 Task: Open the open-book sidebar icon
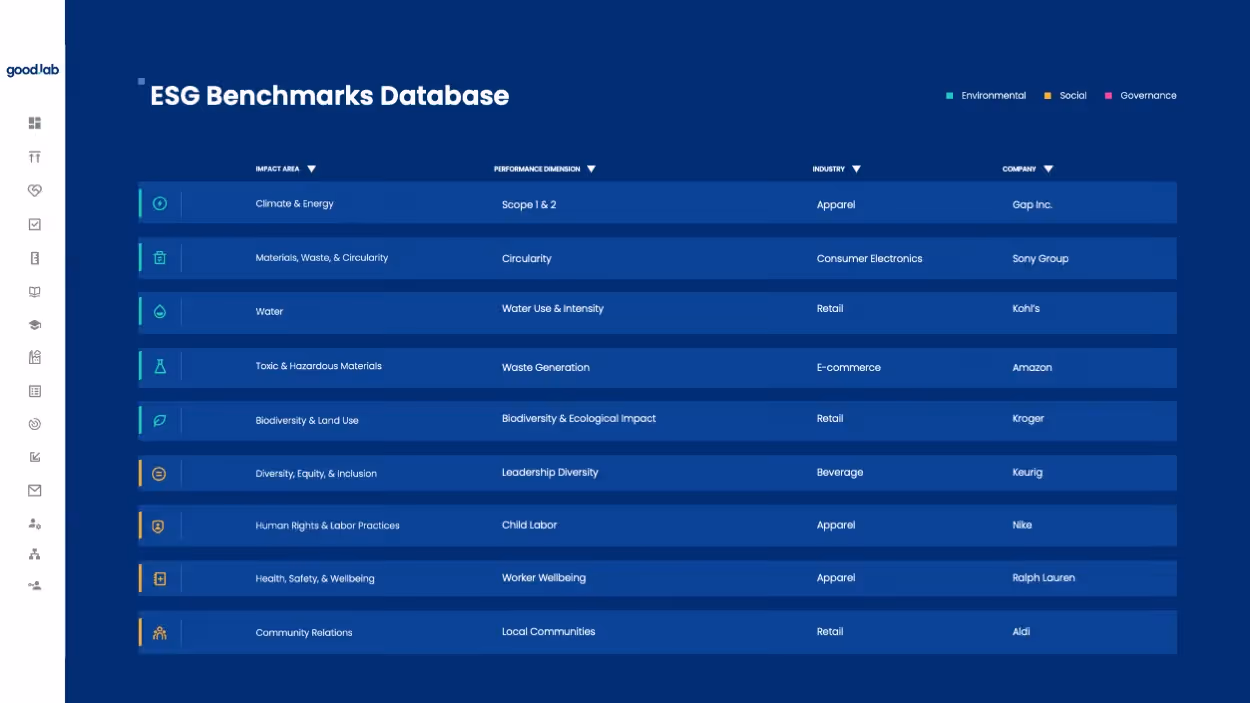tap(35, 292)
